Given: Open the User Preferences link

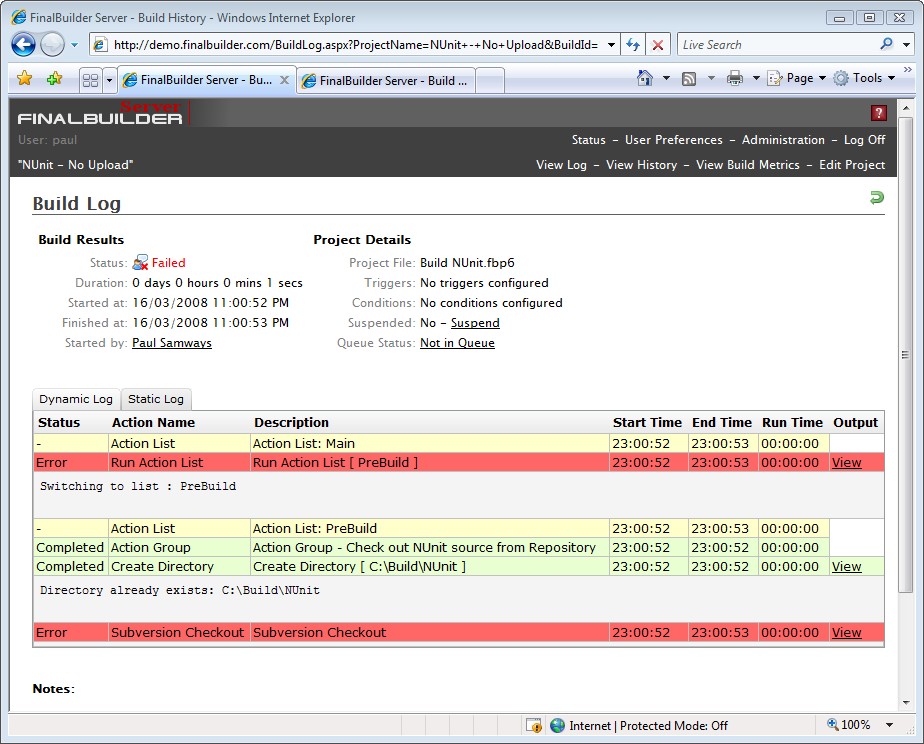Looking at the screenshot, I should (674, 140).
